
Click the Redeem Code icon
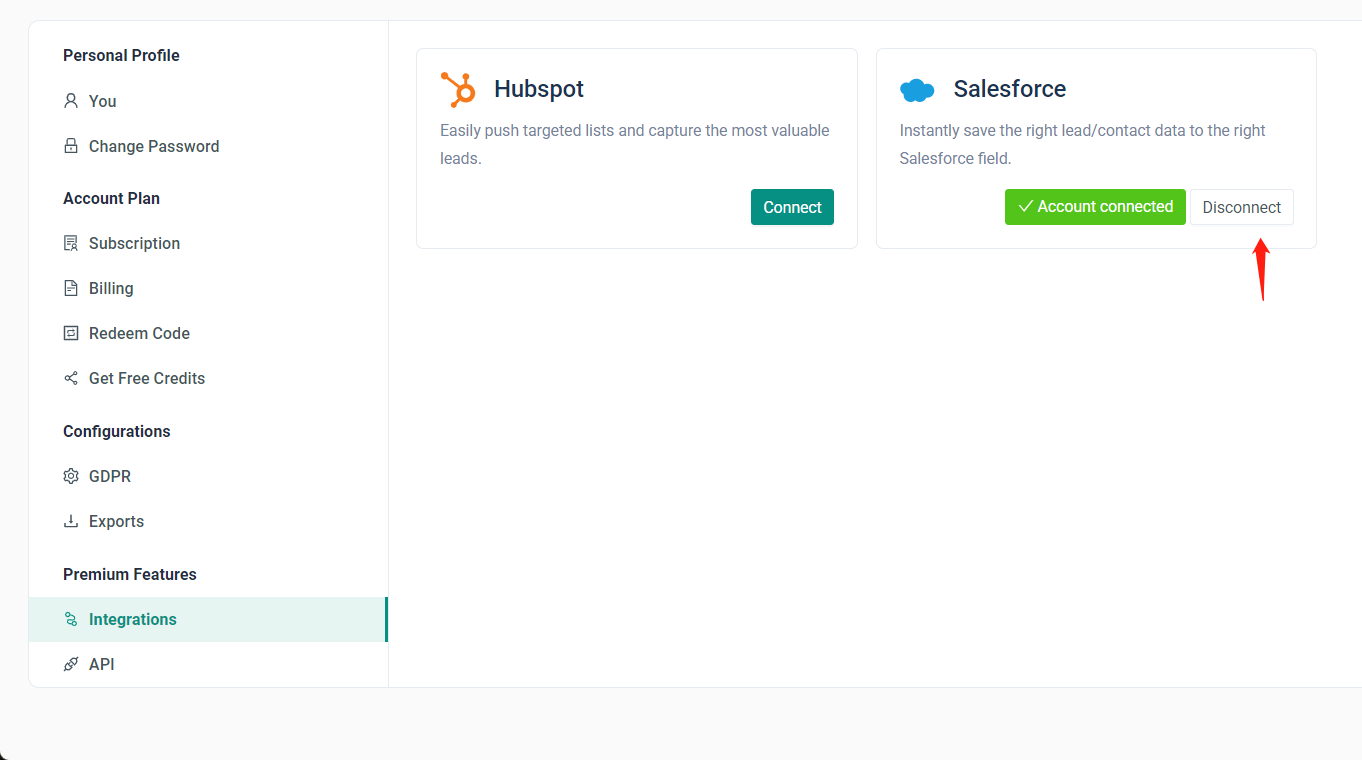[x=71, y=333]
